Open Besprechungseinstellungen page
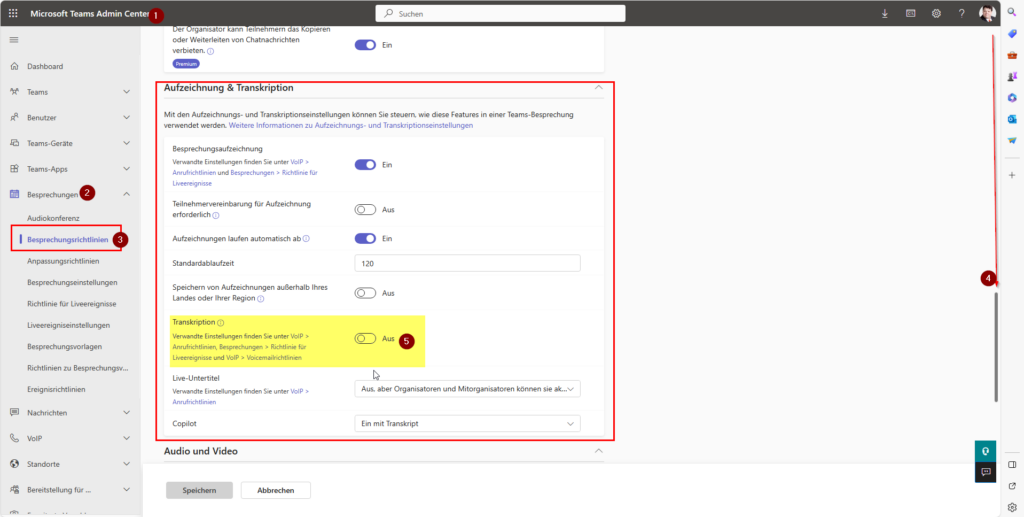The width and height of the screenshot is (1024, 517). [x=70, y=283]
